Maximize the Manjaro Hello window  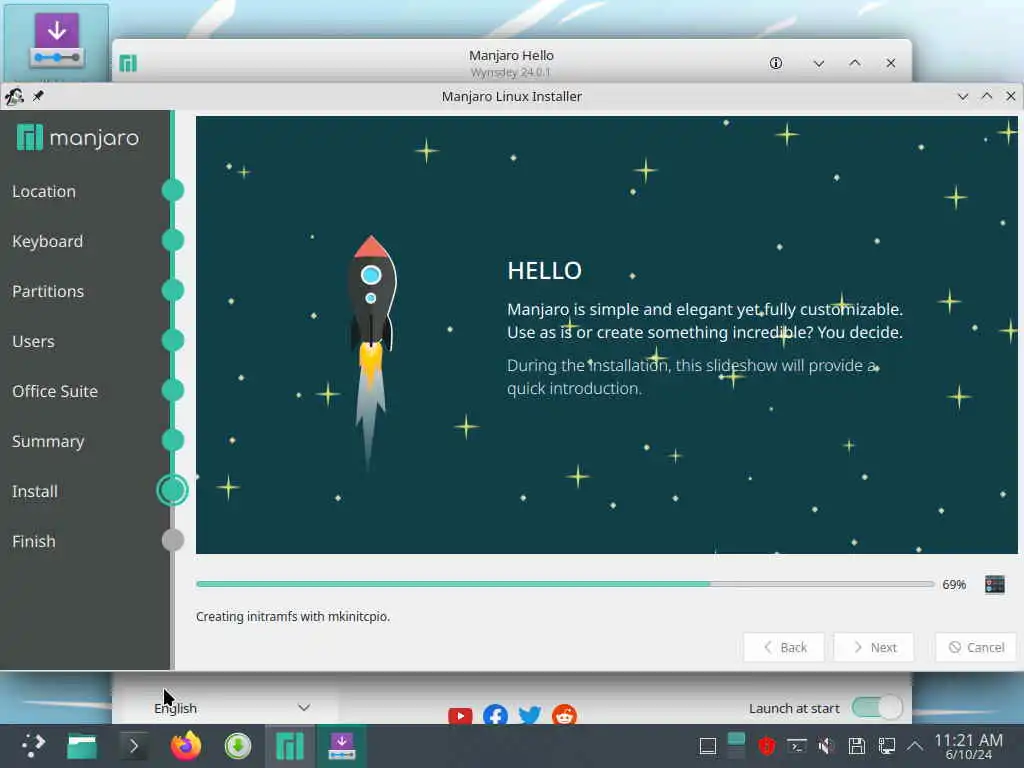point(855,63)
